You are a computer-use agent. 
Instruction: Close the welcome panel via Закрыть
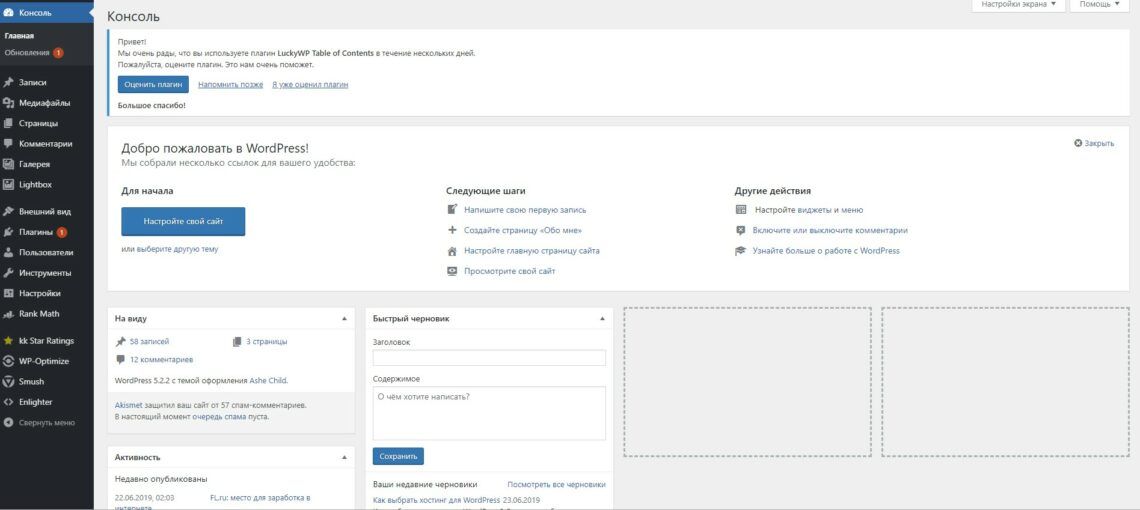(x=1094, y=143)
